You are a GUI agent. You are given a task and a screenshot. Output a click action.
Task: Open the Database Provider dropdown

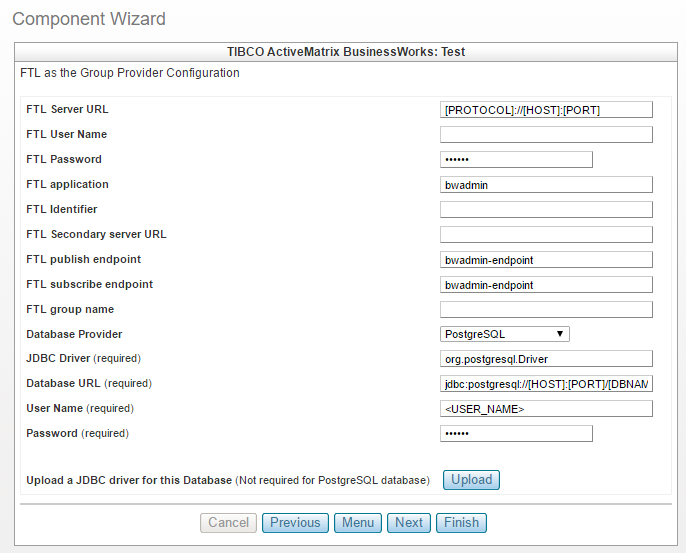pos(505,334)
